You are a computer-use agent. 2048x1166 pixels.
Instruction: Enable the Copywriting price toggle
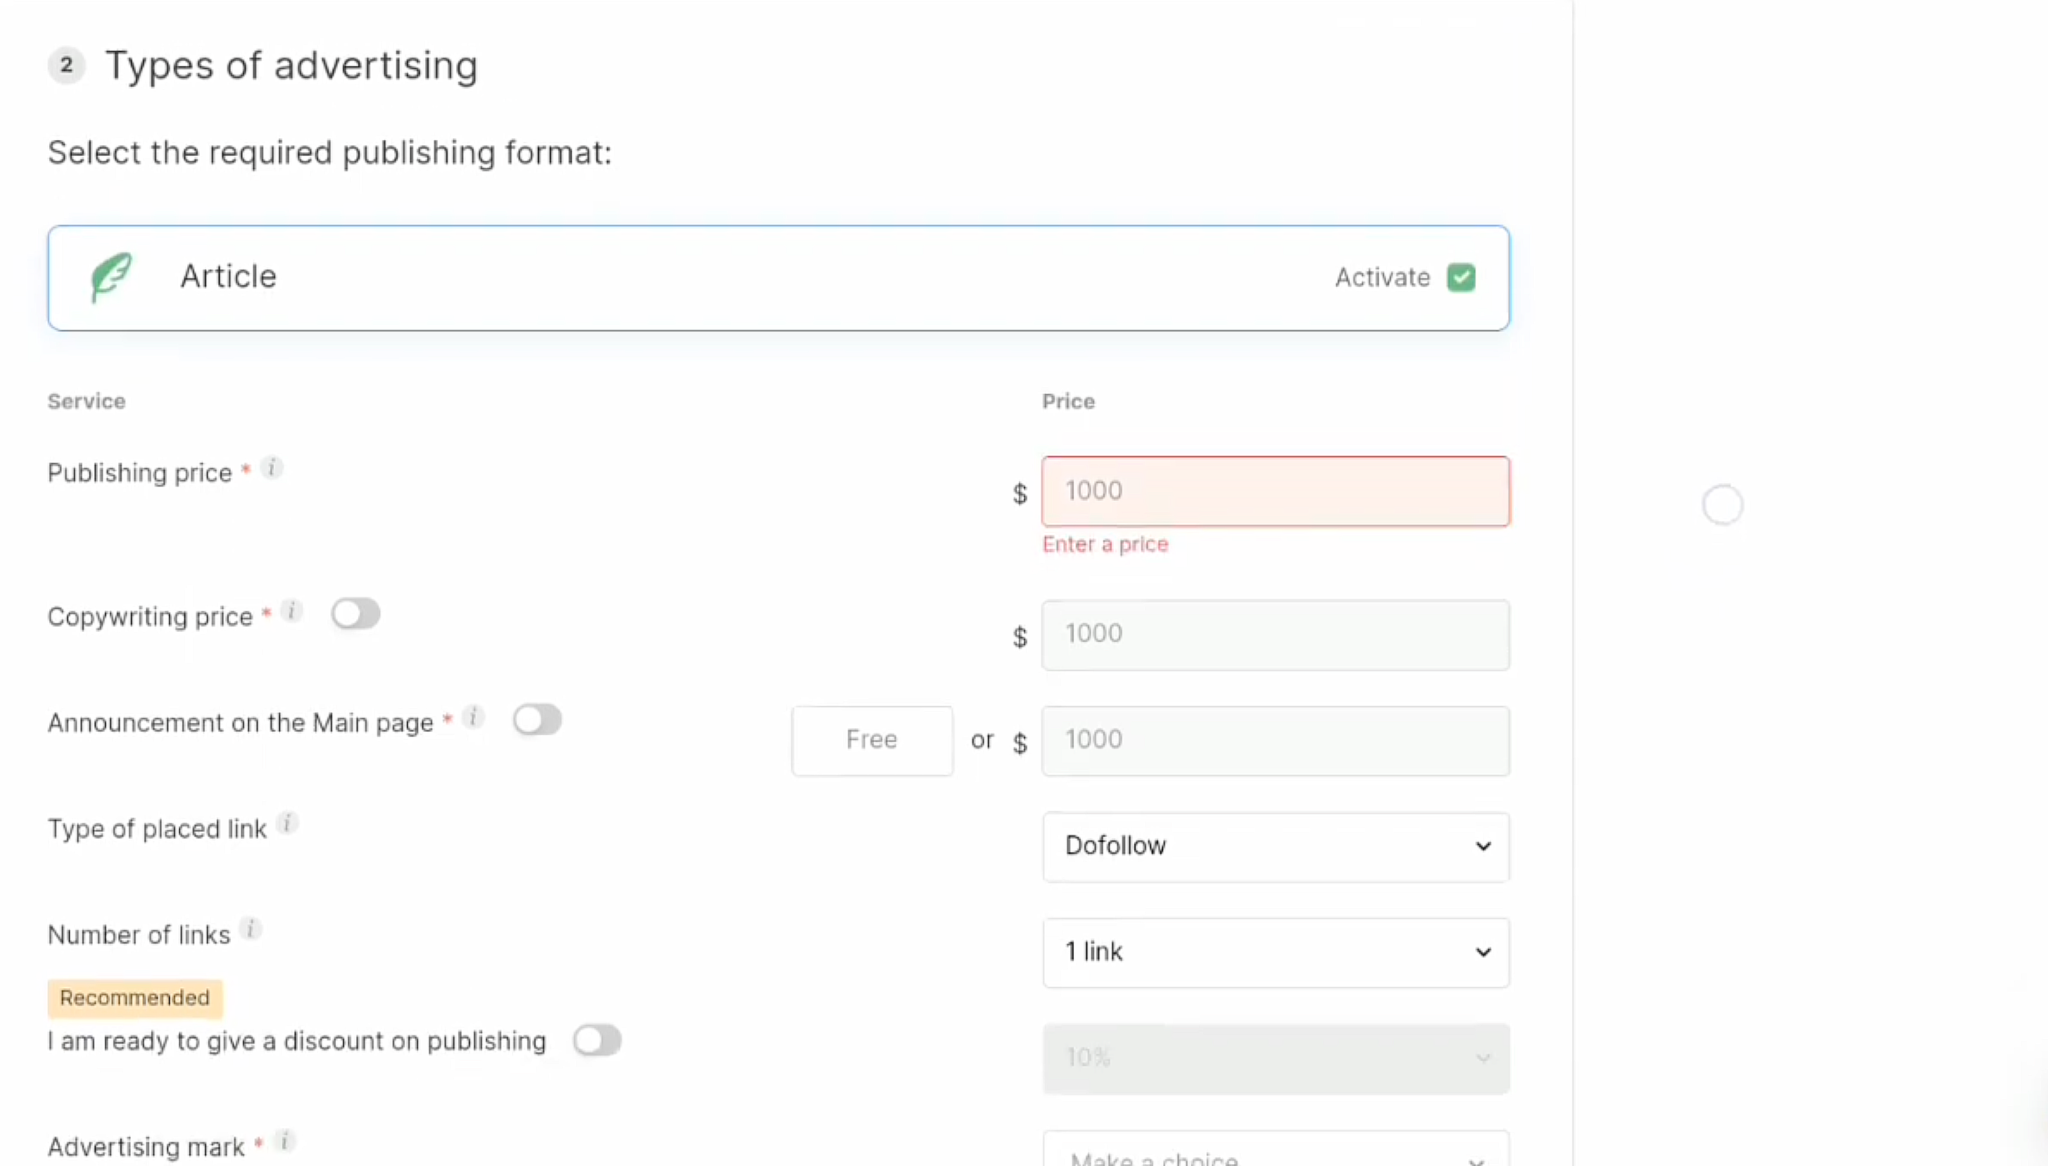pos(356,613)
